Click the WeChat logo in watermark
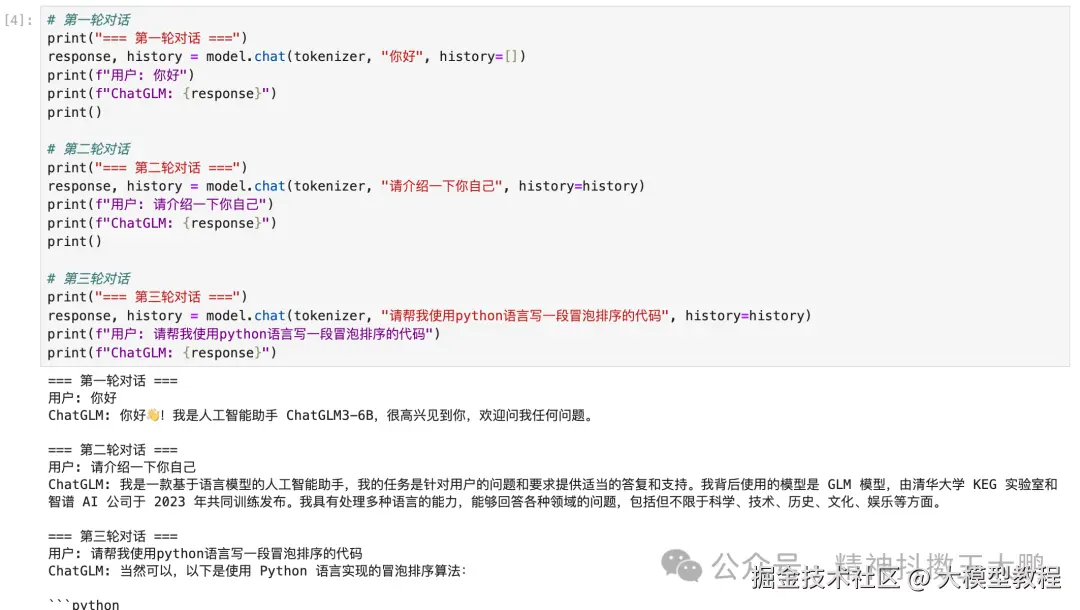 pyautogui.click(x=681, y=565)
